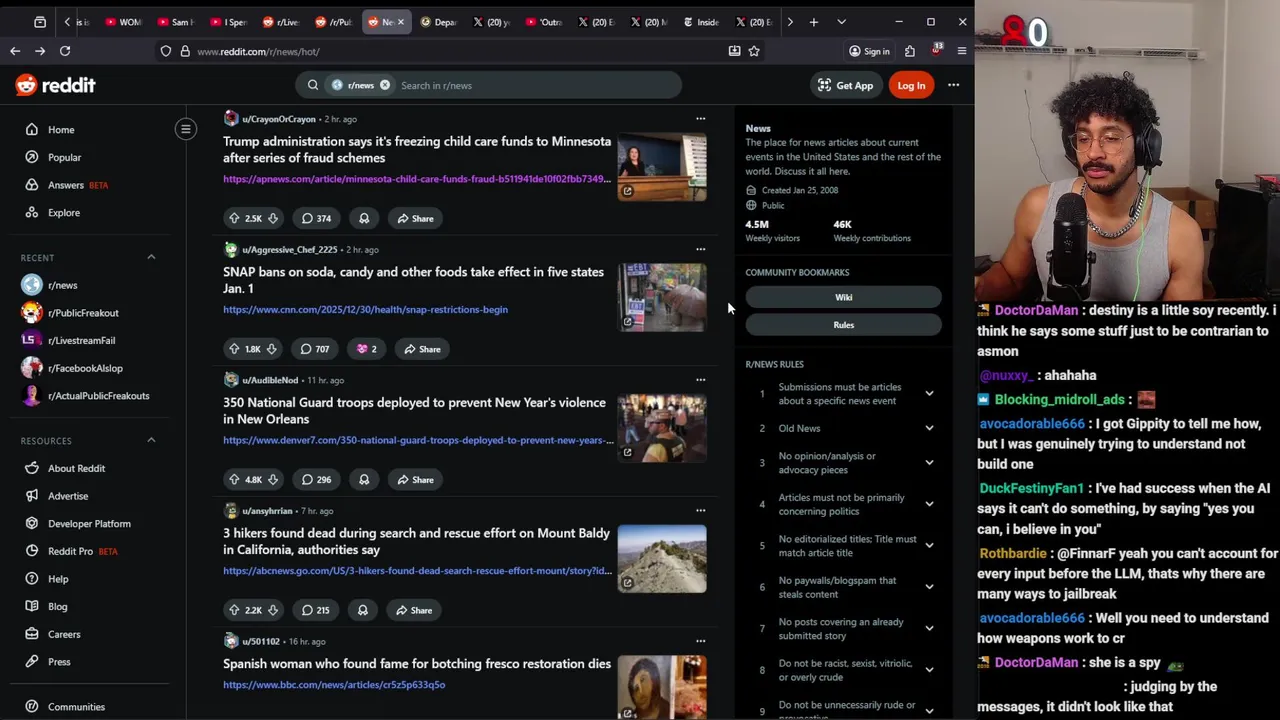
Task: Remove the r/news search filter chip
Action: (385, 85)
